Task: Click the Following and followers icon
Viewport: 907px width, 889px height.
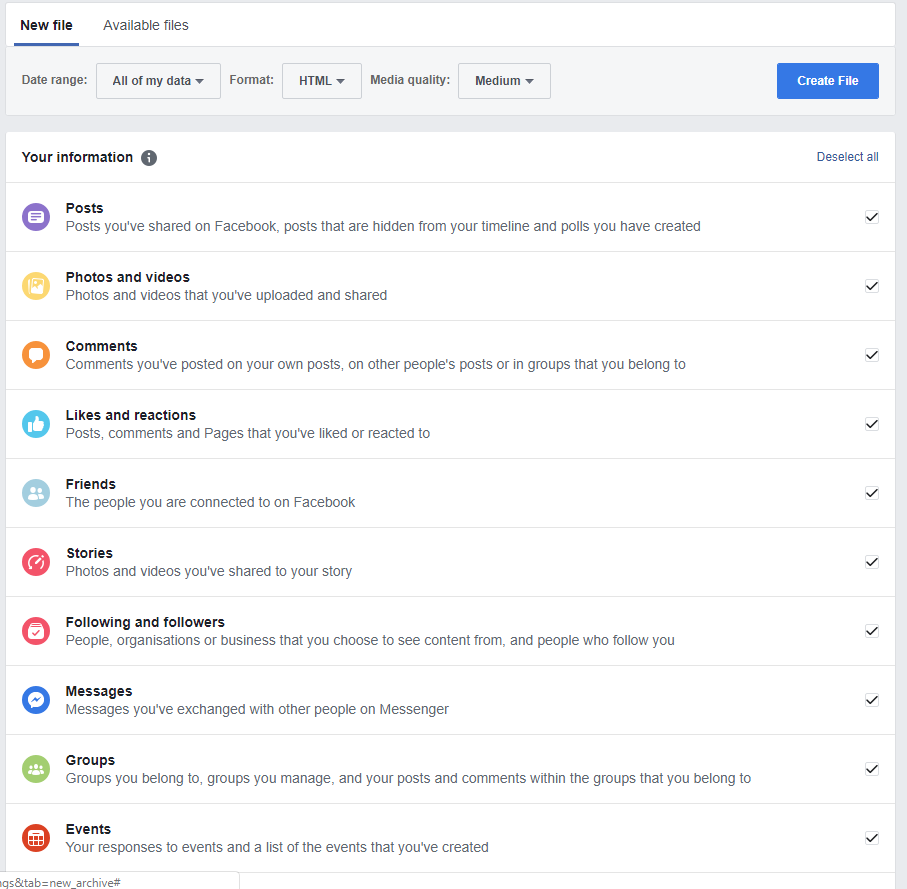Action: pyautogui.click(x=36, y=630)
